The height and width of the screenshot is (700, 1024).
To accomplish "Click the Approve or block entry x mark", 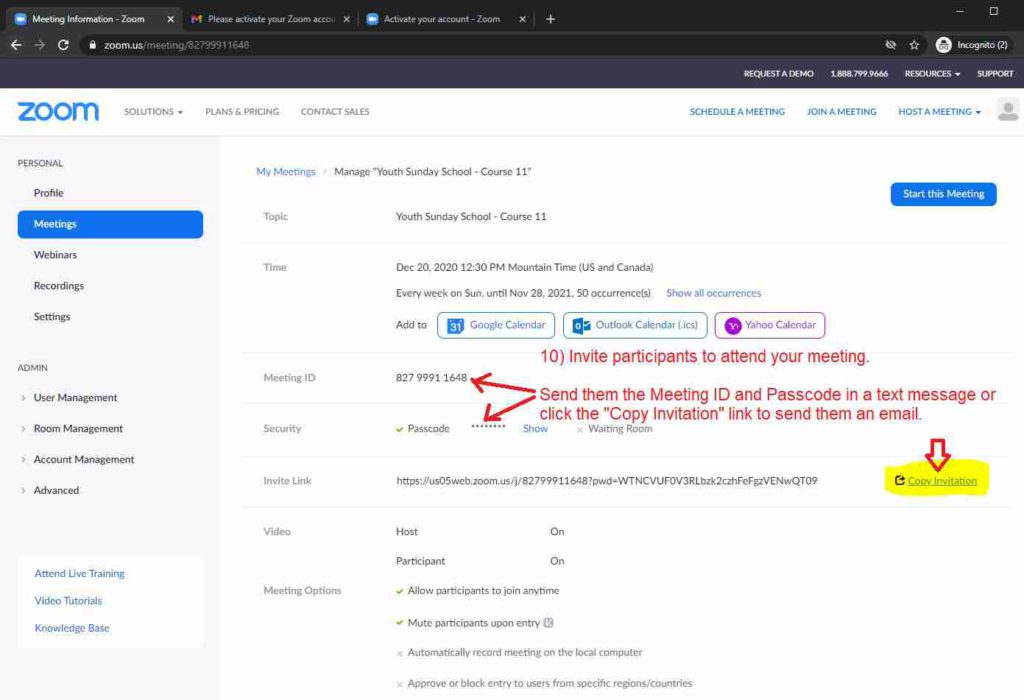I will coord(399,684).
